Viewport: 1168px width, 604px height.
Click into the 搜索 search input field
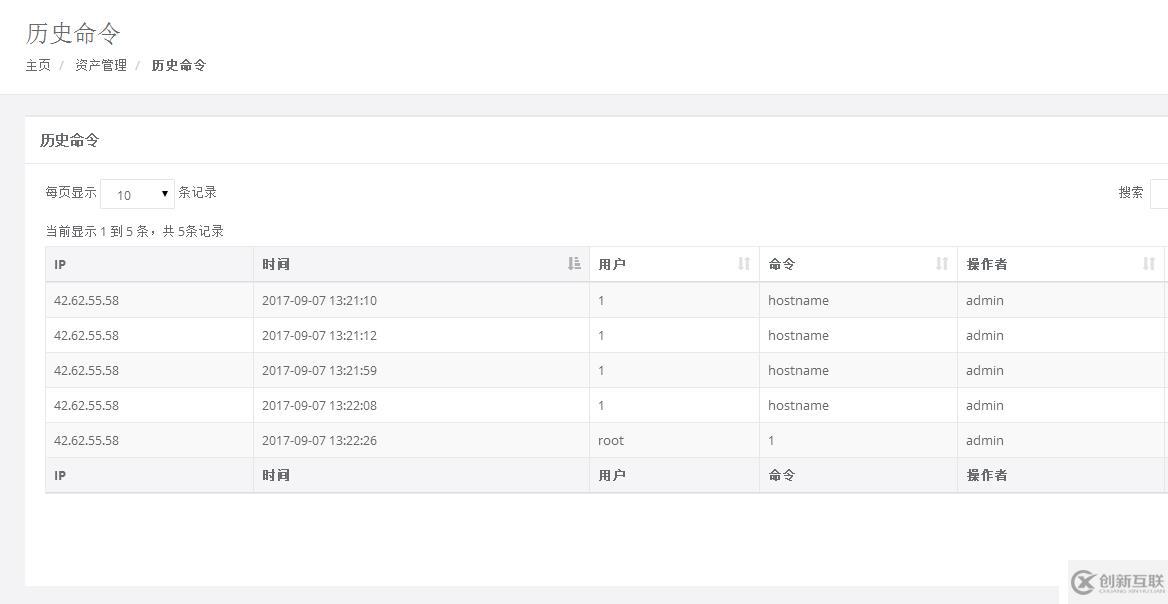click(1159, 193)
